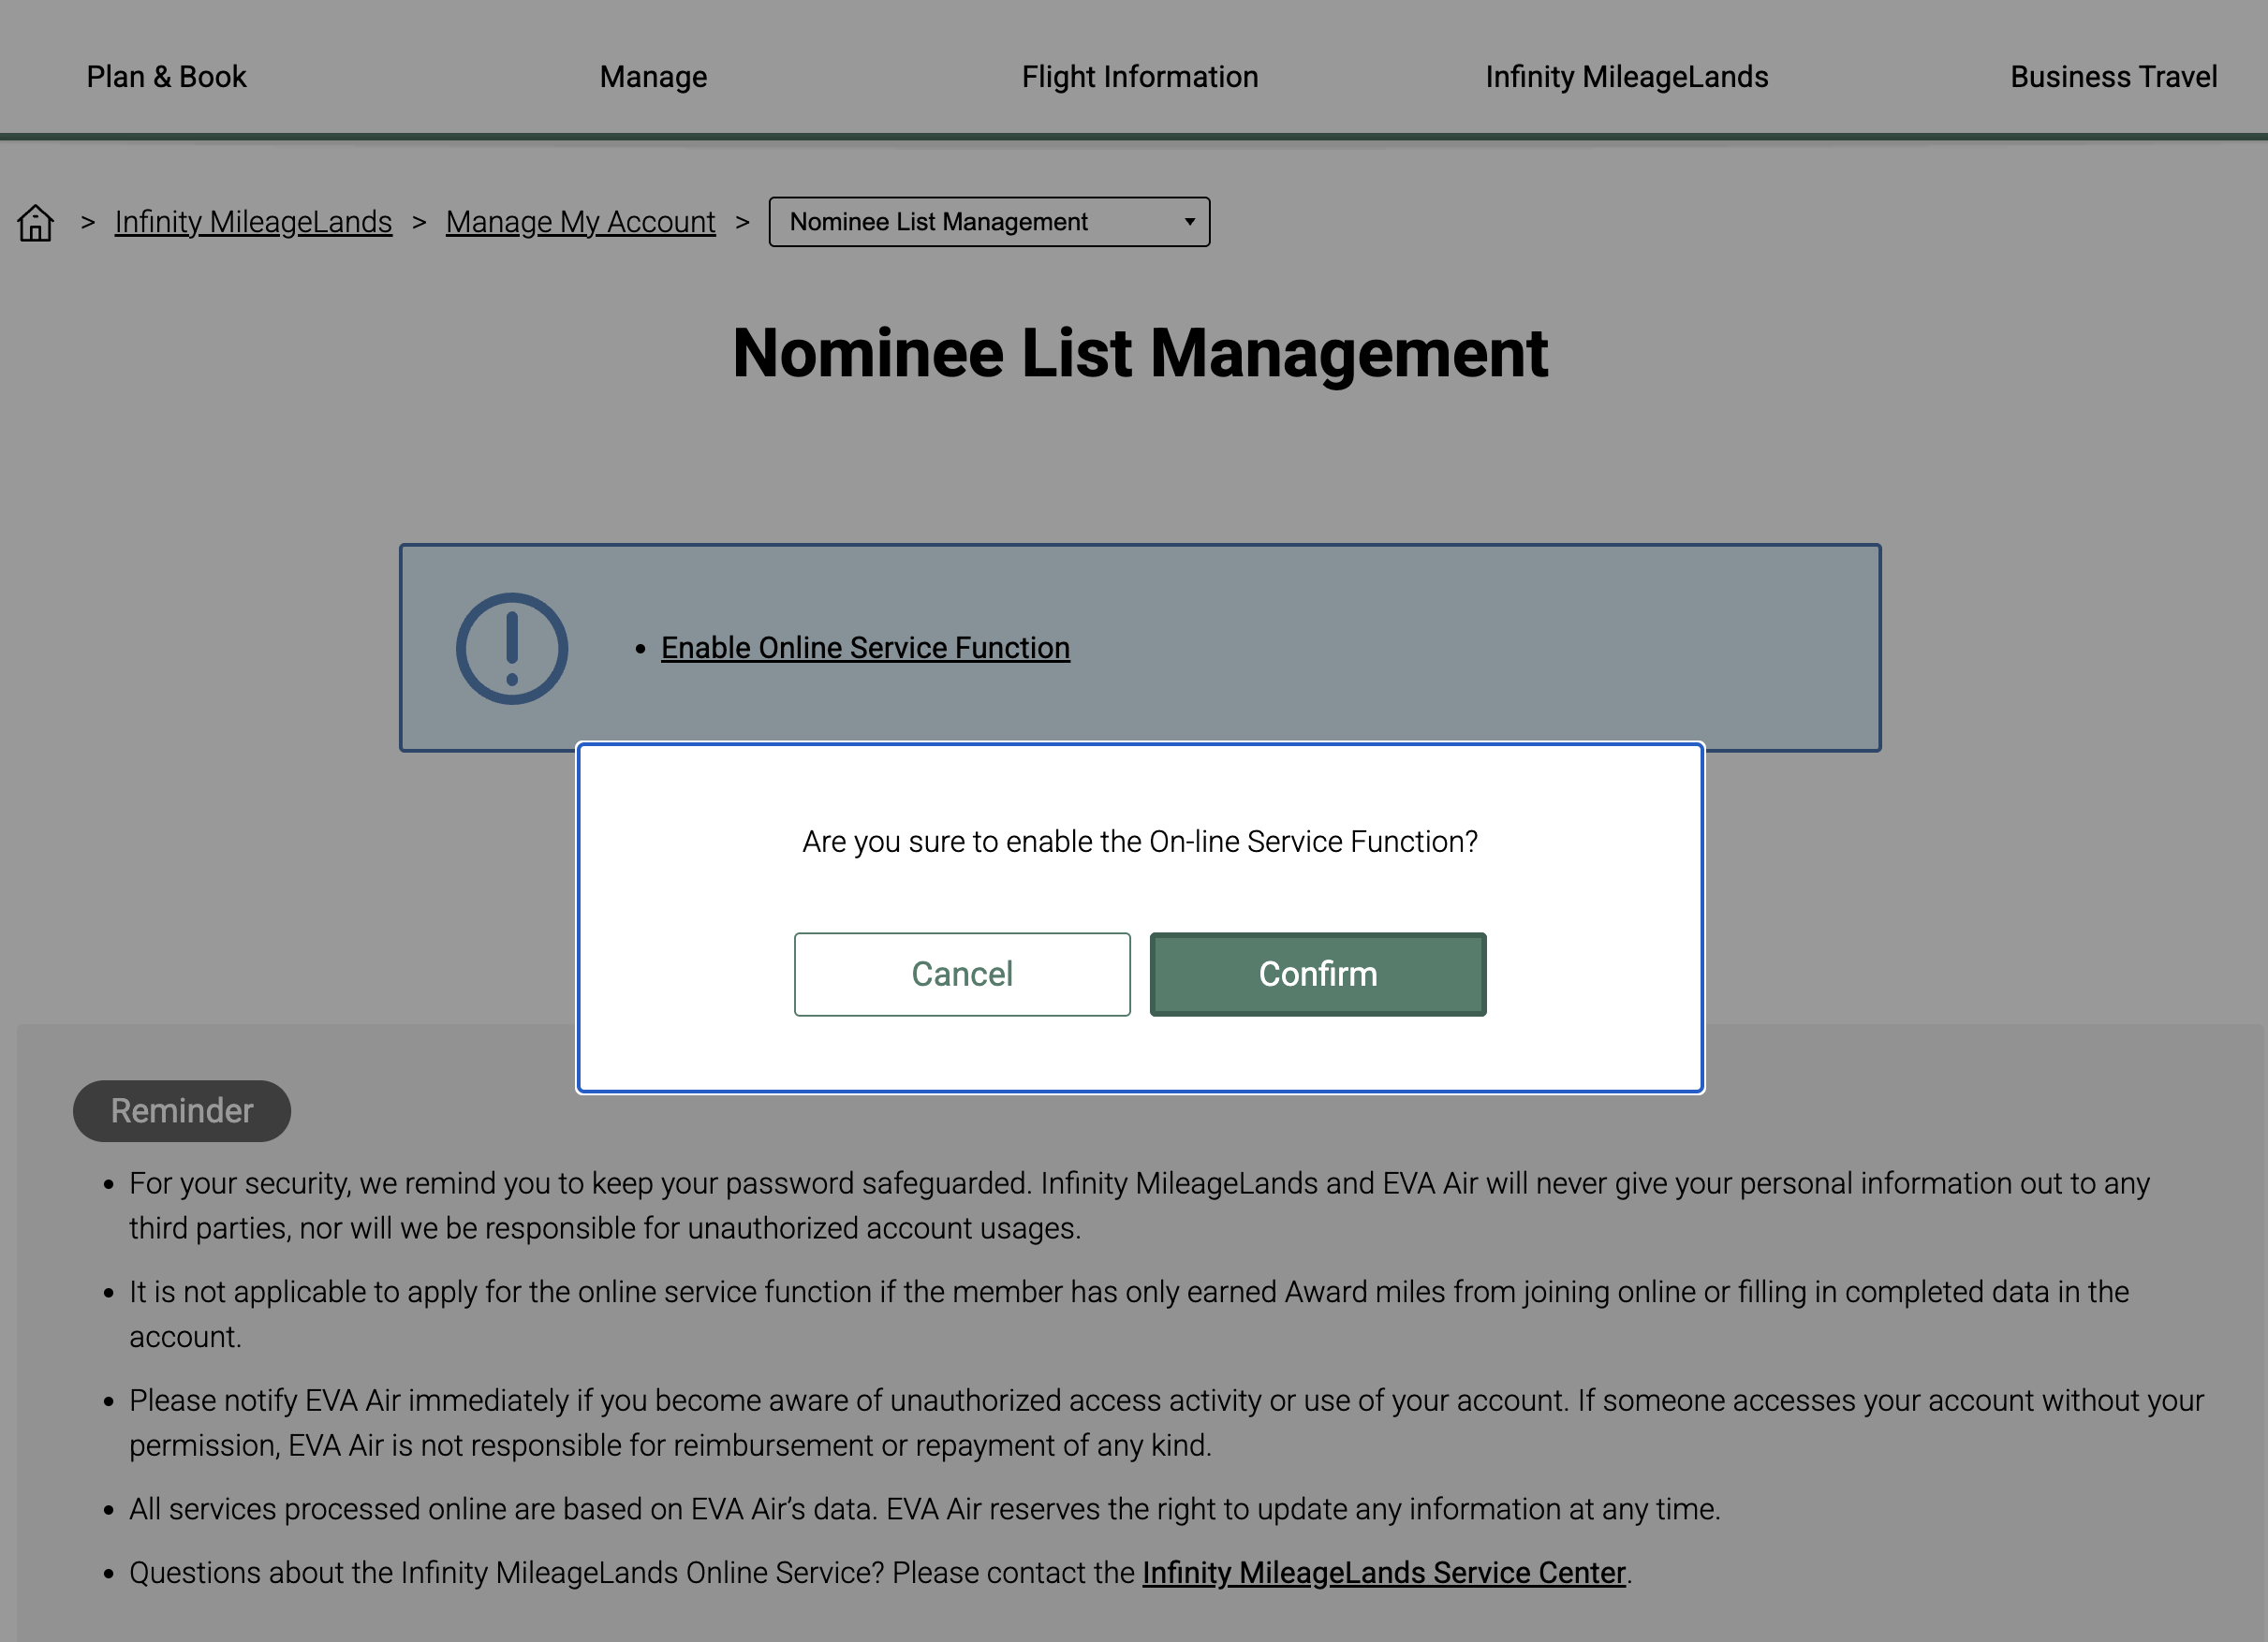Navigate to the Manage My Account breadcrumb
This screenshot has width=2268, height=1642.
pyautogui.click(x=580, y=222)
